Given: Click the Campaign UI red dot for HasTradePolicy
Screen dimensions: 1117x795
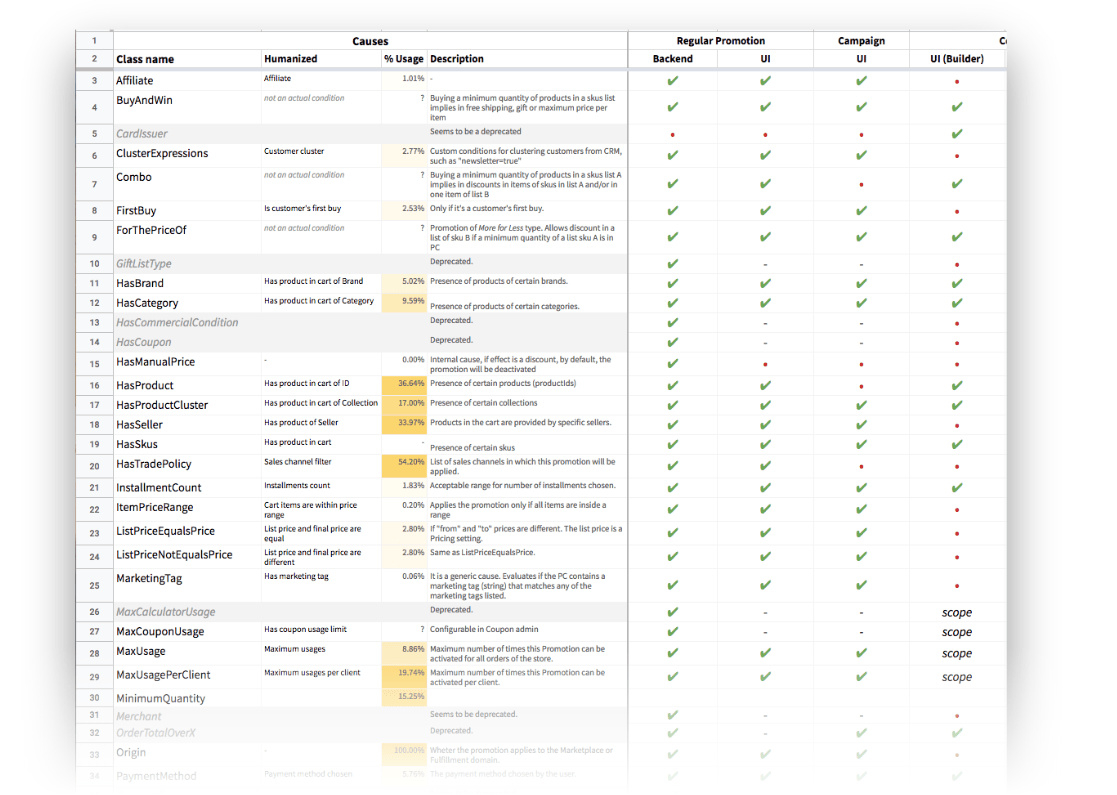Looking at the screenshot, I should point(861,467).
